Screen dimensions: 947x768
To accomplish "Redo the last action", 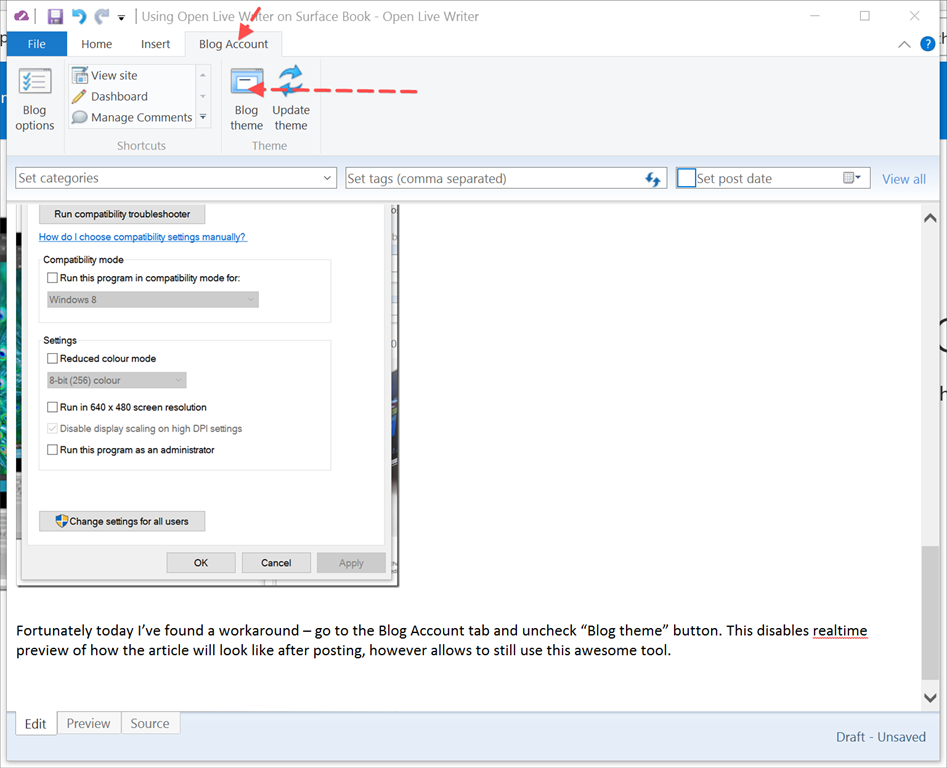I will [x=101, y=16].
